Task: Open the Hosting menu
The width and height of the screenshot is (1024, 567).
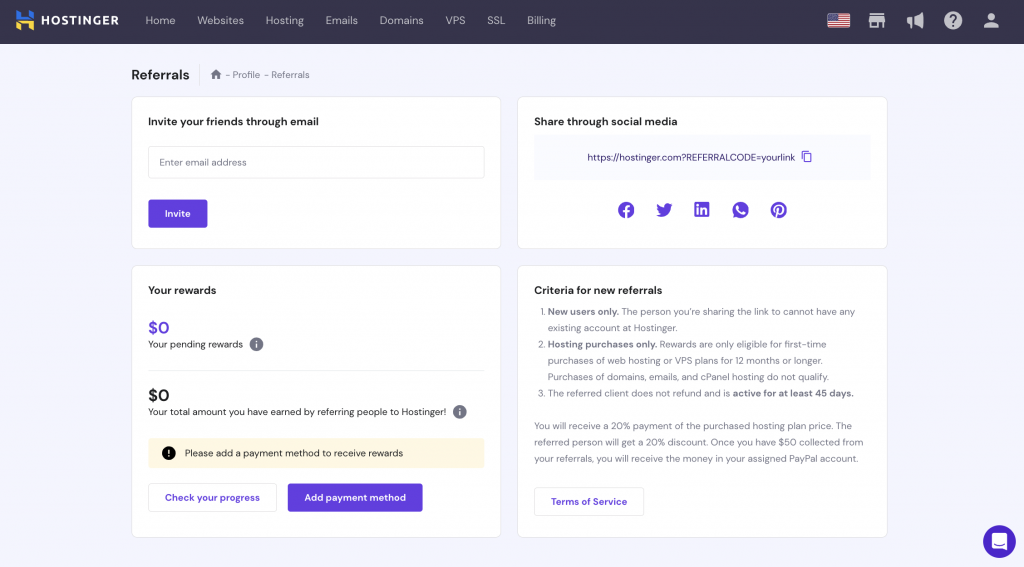Action: pos(285,20)
